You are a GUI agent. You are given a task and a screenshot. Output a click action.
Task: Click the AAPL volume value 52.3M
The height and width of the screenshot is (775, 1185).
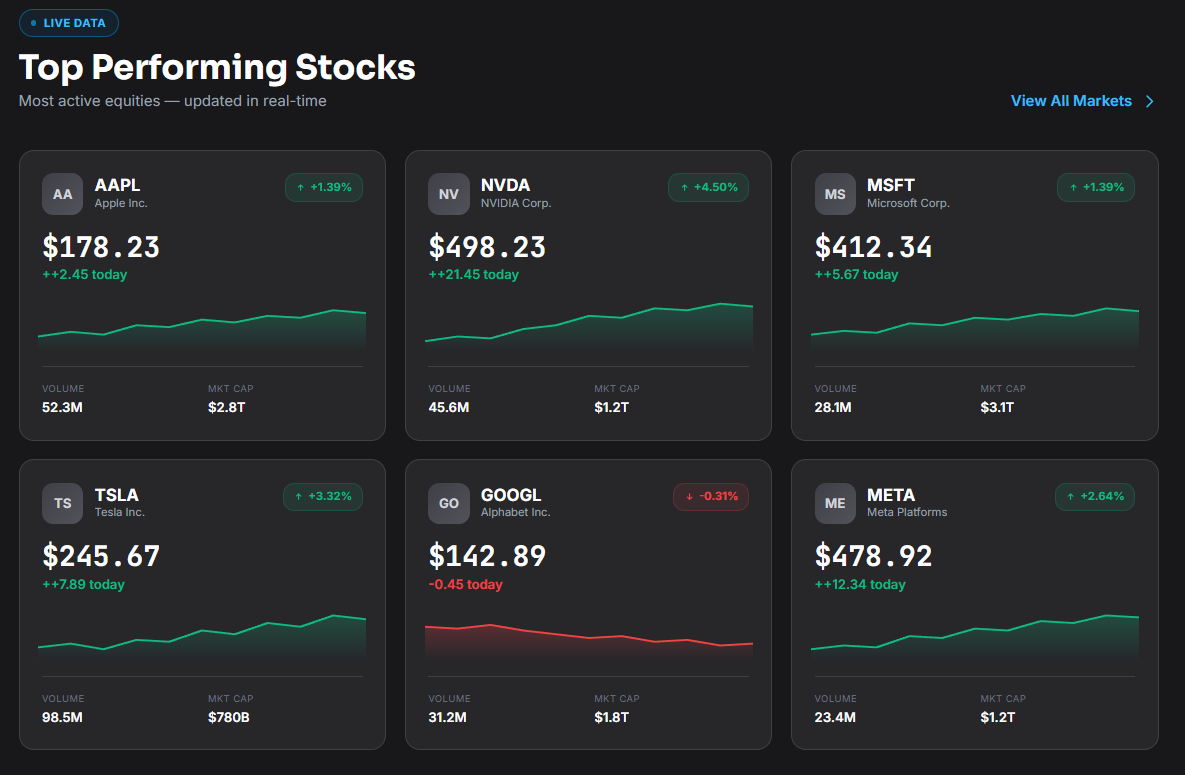click(x=63, y=408)
